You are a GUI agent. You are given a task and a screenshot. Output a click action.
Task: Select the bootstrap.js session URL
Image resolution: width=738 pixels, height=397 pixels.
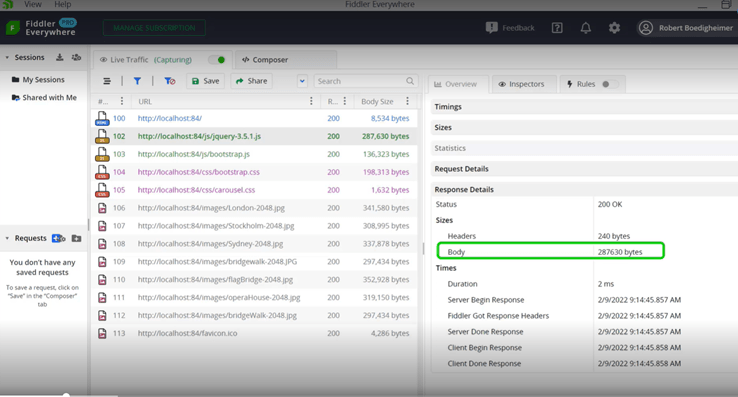point(193,154)
